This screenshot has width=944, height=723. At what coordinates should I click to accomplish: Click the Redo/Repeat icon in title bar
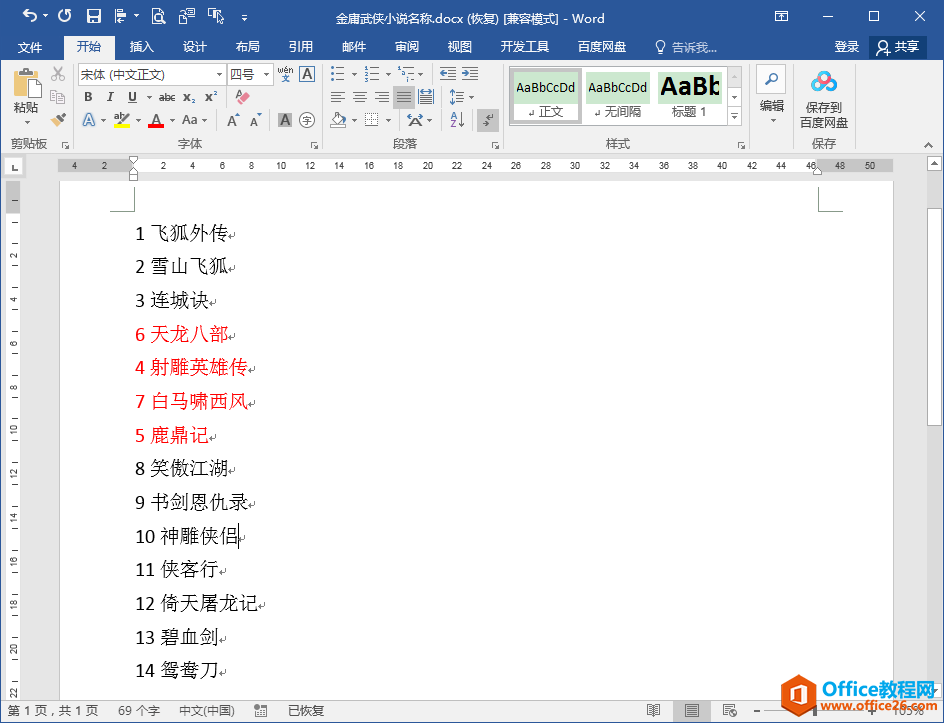point(64,16)
